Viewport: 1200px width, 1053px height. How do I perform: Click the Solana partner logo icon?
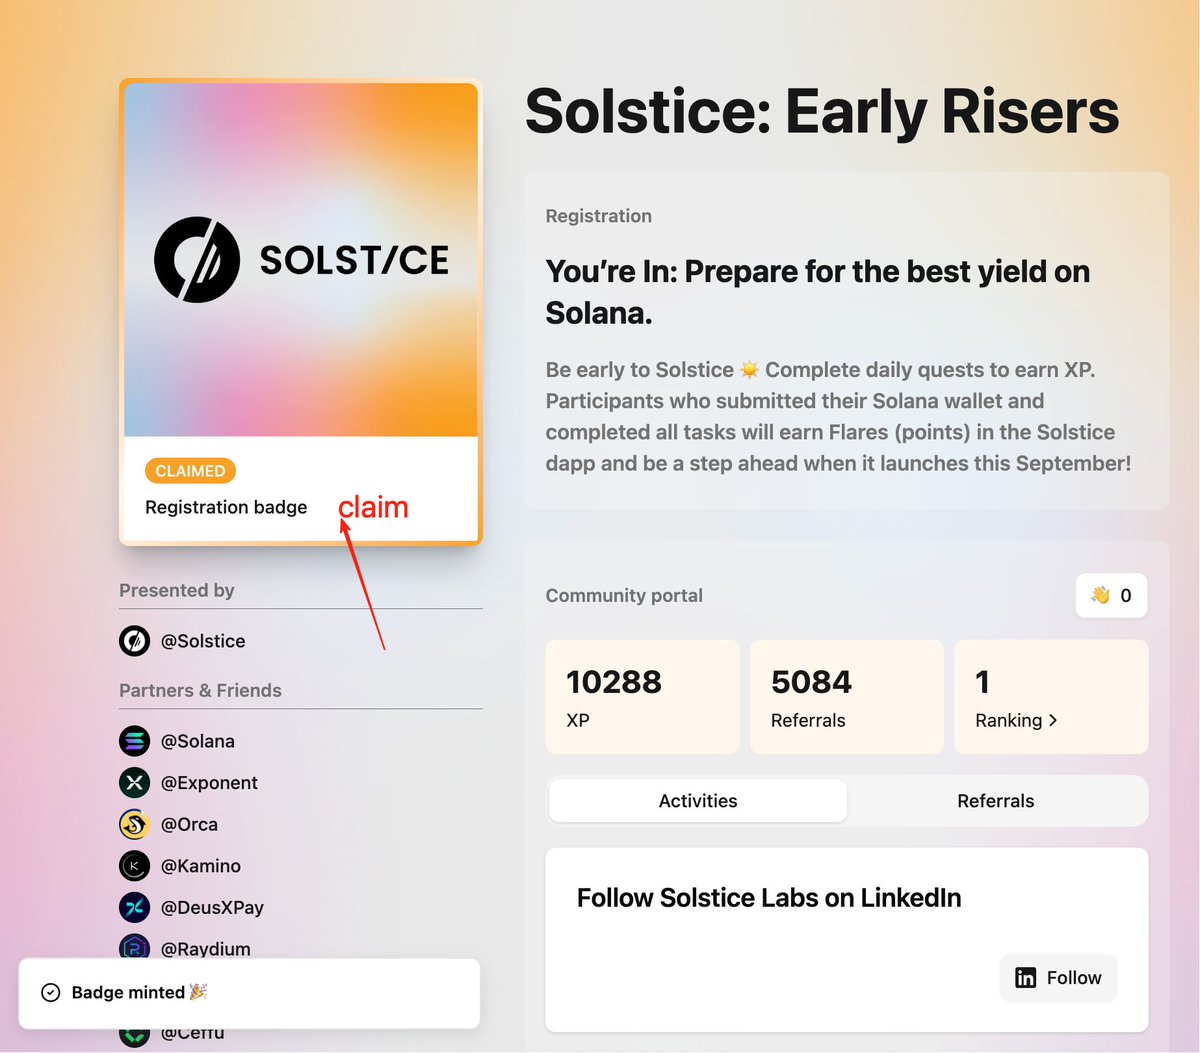click(135, 741)
